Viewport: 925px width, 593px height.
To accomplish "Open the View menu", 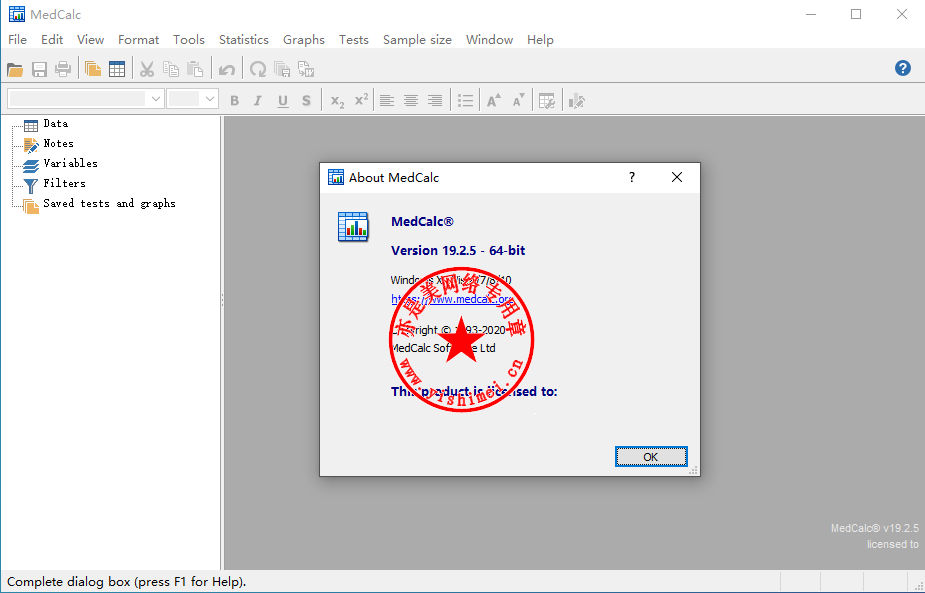I will tap(90, 40).
